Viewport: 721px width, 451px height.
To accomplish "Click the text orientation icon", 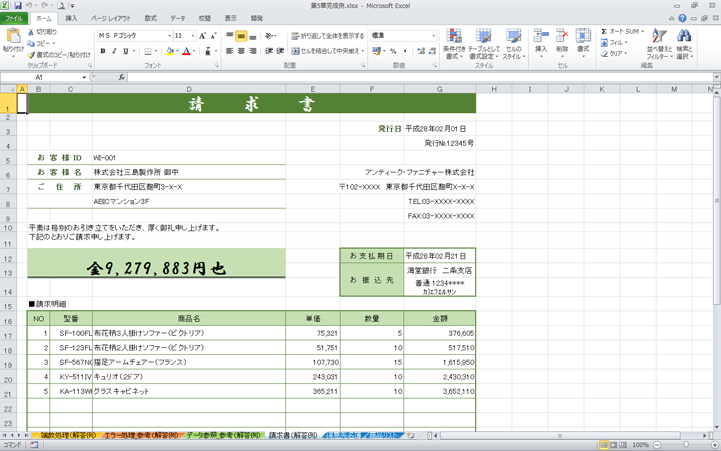I will 269,36.
